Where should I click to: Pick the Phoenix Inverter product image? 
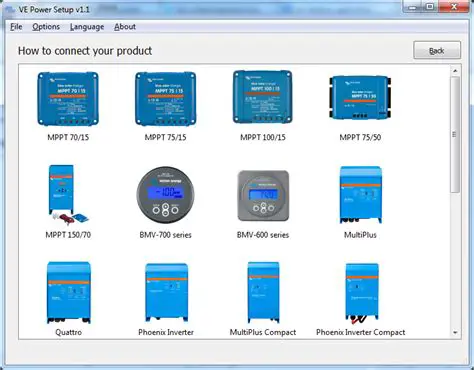click(166, 292)
